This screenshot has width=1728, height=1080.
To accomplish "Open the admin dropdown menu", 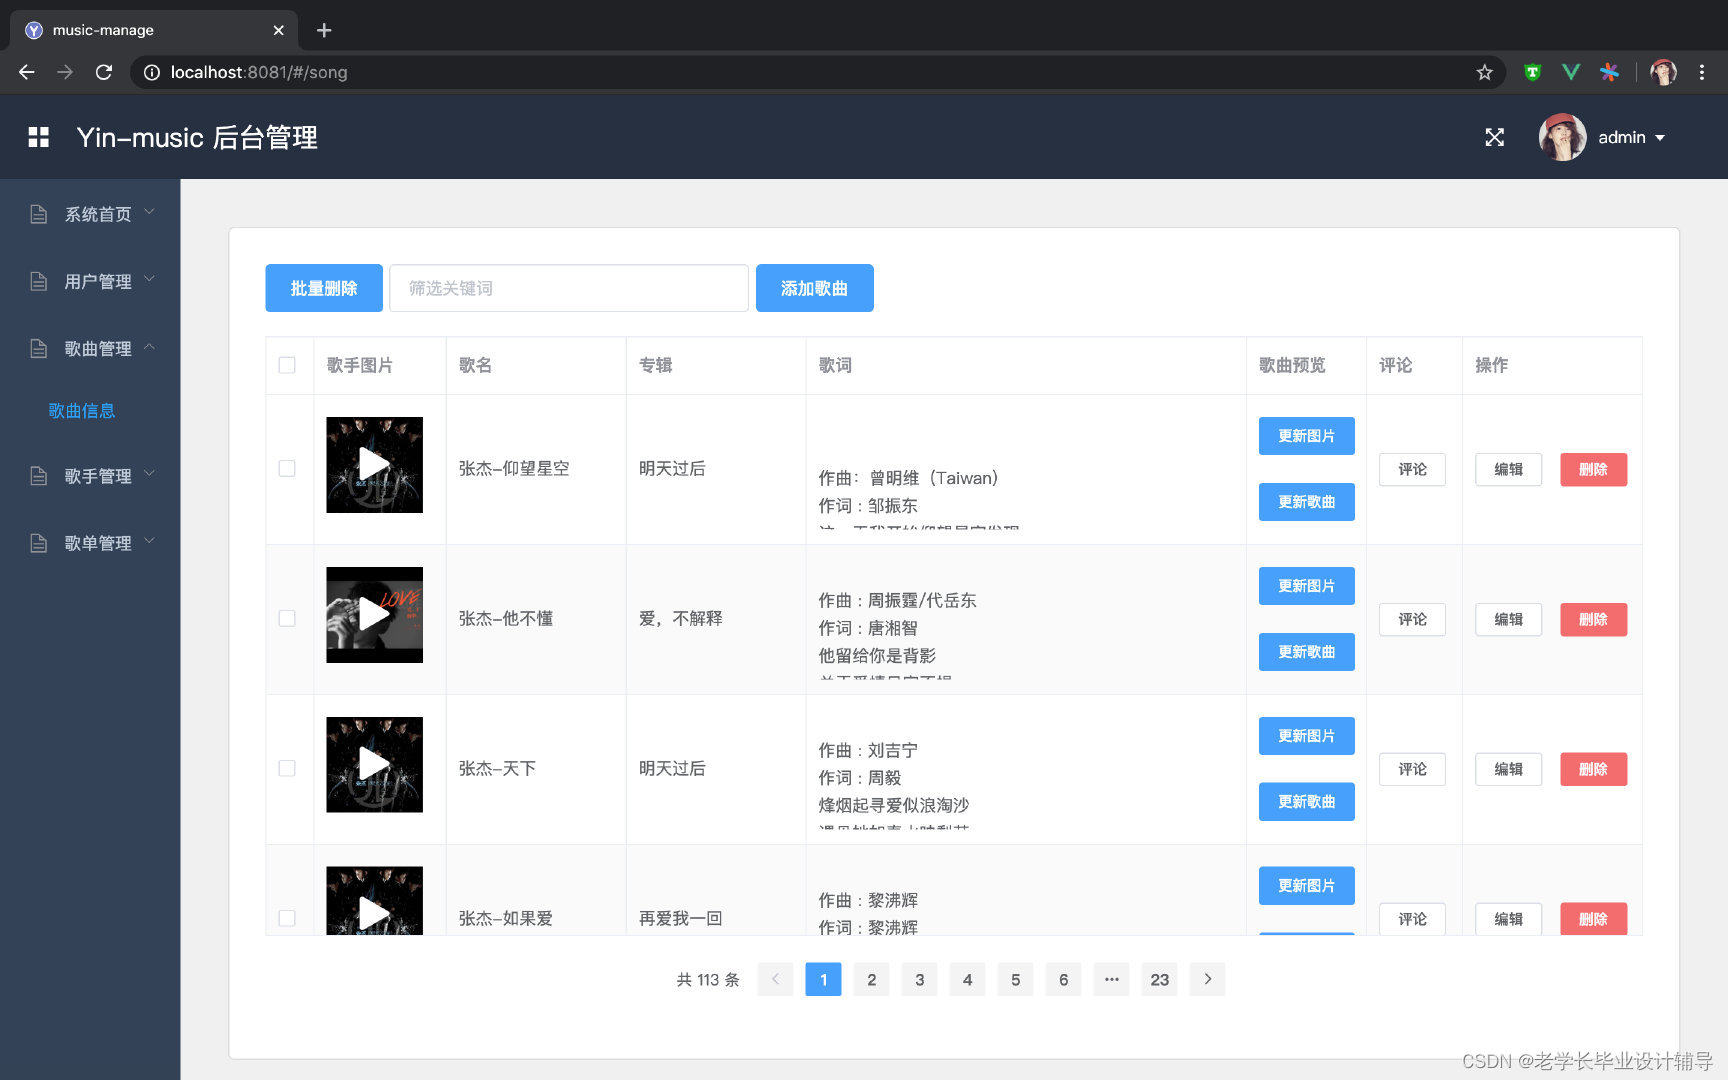I will (x=1632, y=137).
